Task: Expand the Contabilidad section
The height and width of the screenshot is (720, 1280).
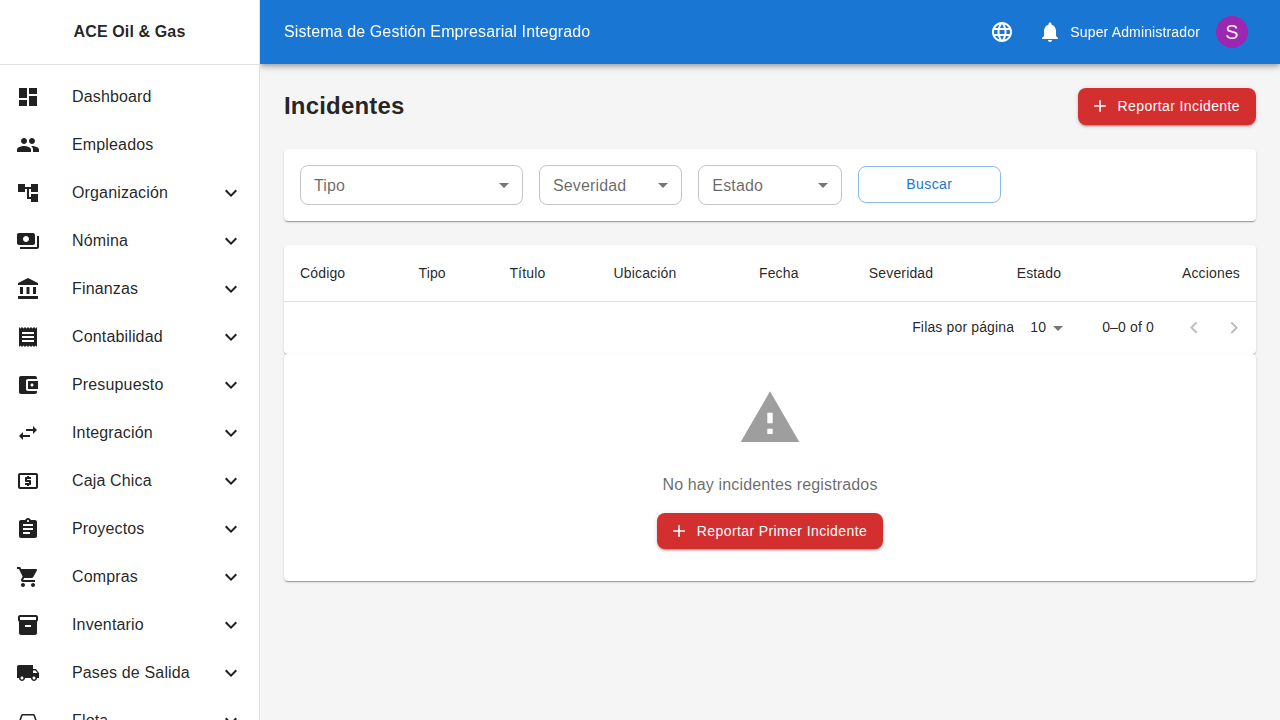Action: click(231, 337)
